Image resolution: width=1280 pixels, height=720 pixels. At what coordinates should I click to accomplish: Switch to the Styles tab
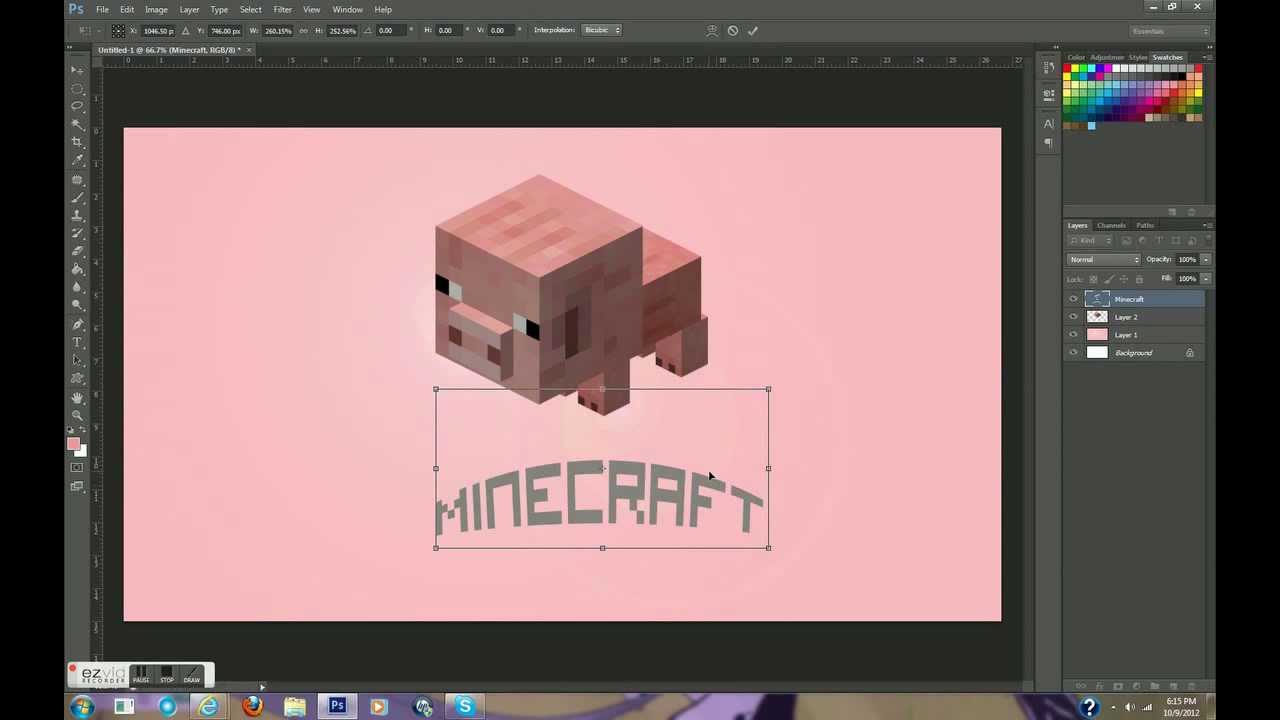[1138, 57]
